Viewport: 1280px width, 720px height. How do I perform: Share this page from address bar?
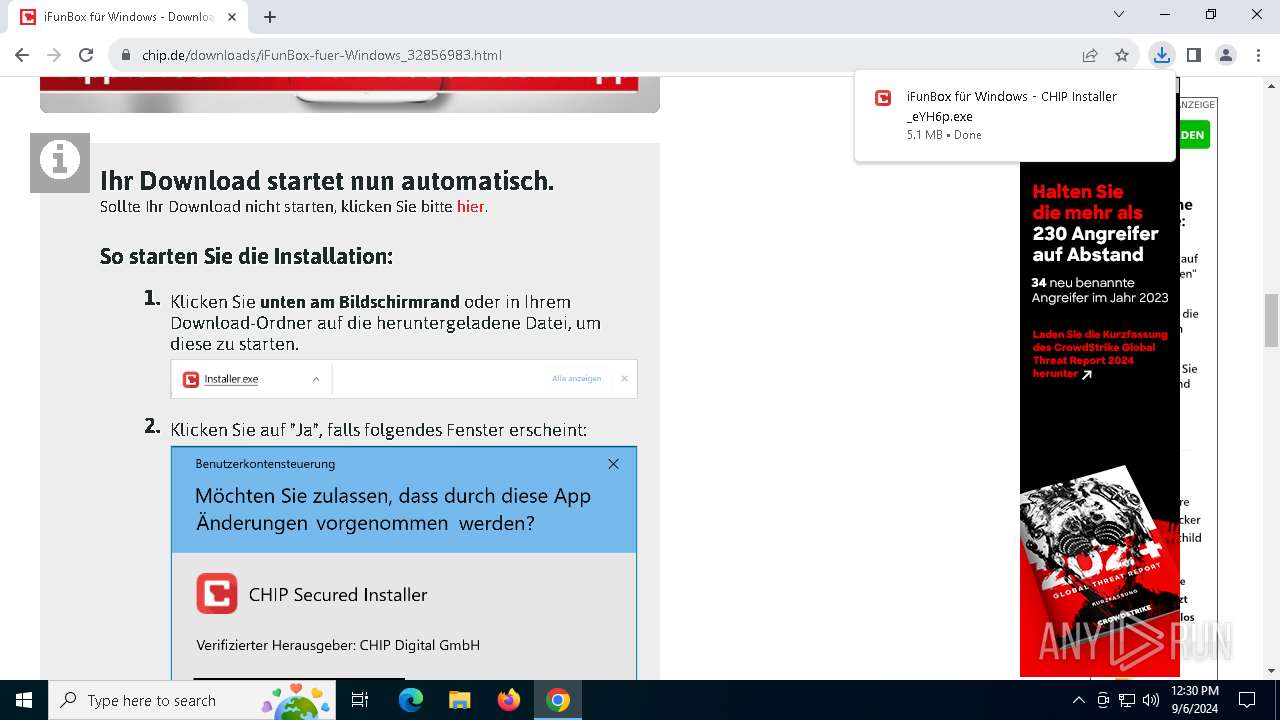pyautogui.click(x=1090, y=55)
